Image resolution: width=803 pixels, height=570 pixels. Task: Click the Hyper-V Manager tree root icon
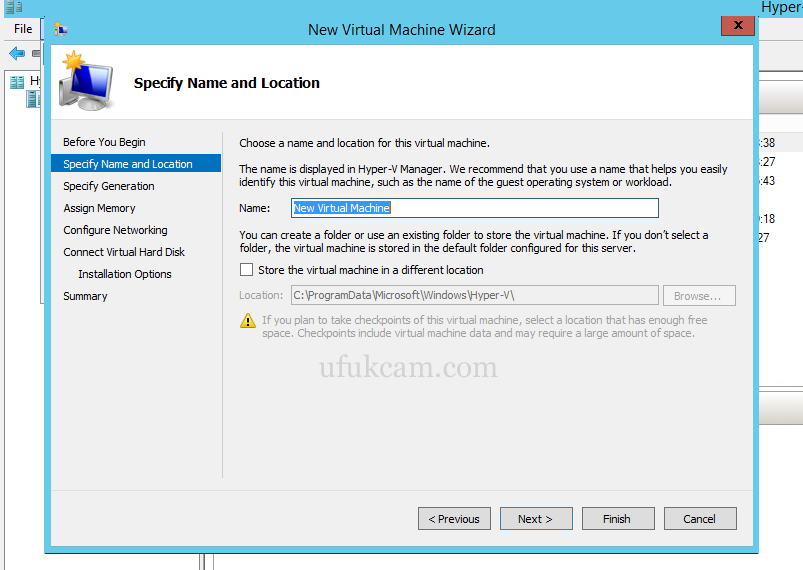(17, 82)
